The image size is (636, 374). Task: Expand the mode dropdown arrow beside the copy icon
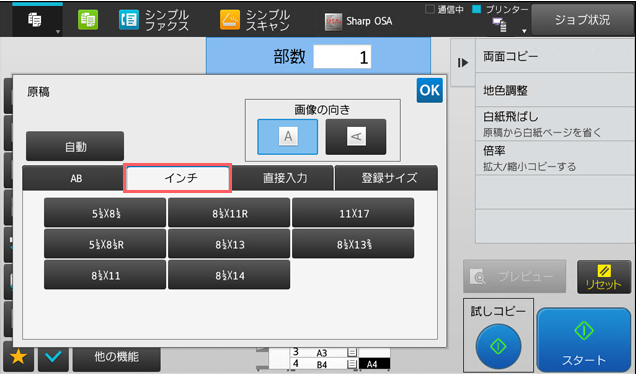tap(58, 32)
